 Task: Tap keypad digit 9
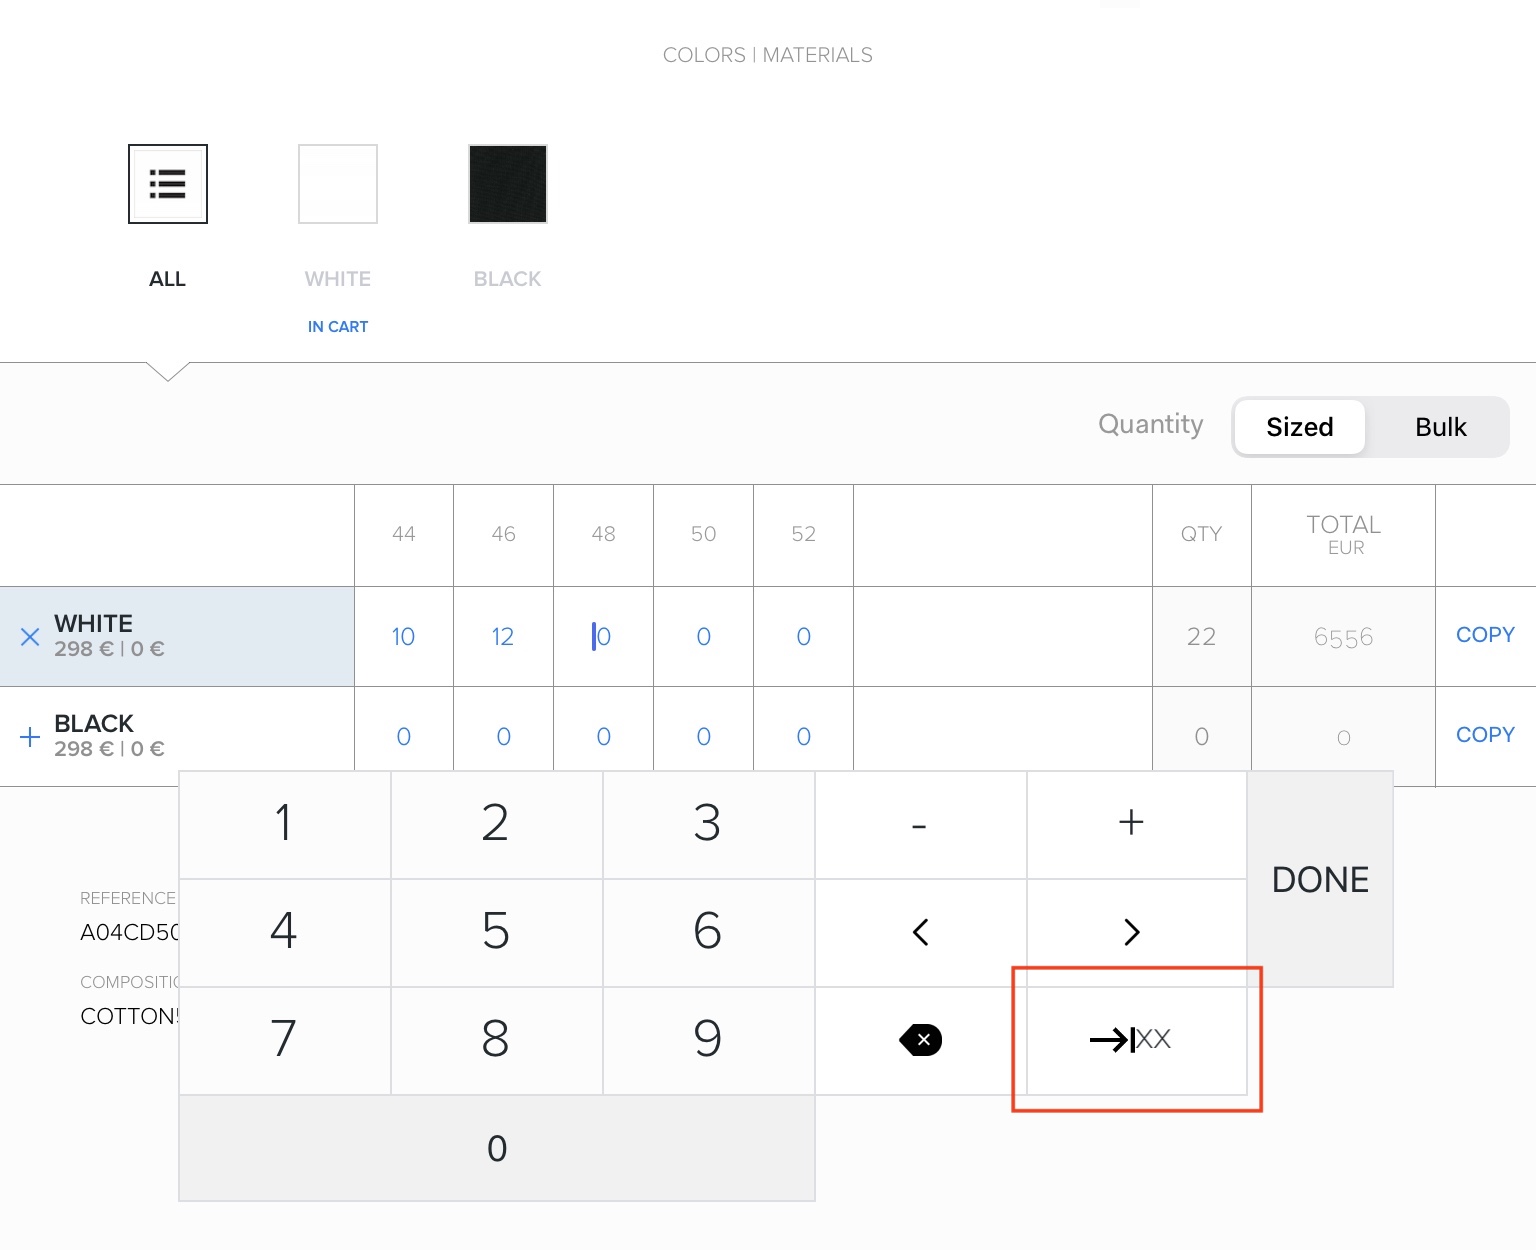(708, 1040)
